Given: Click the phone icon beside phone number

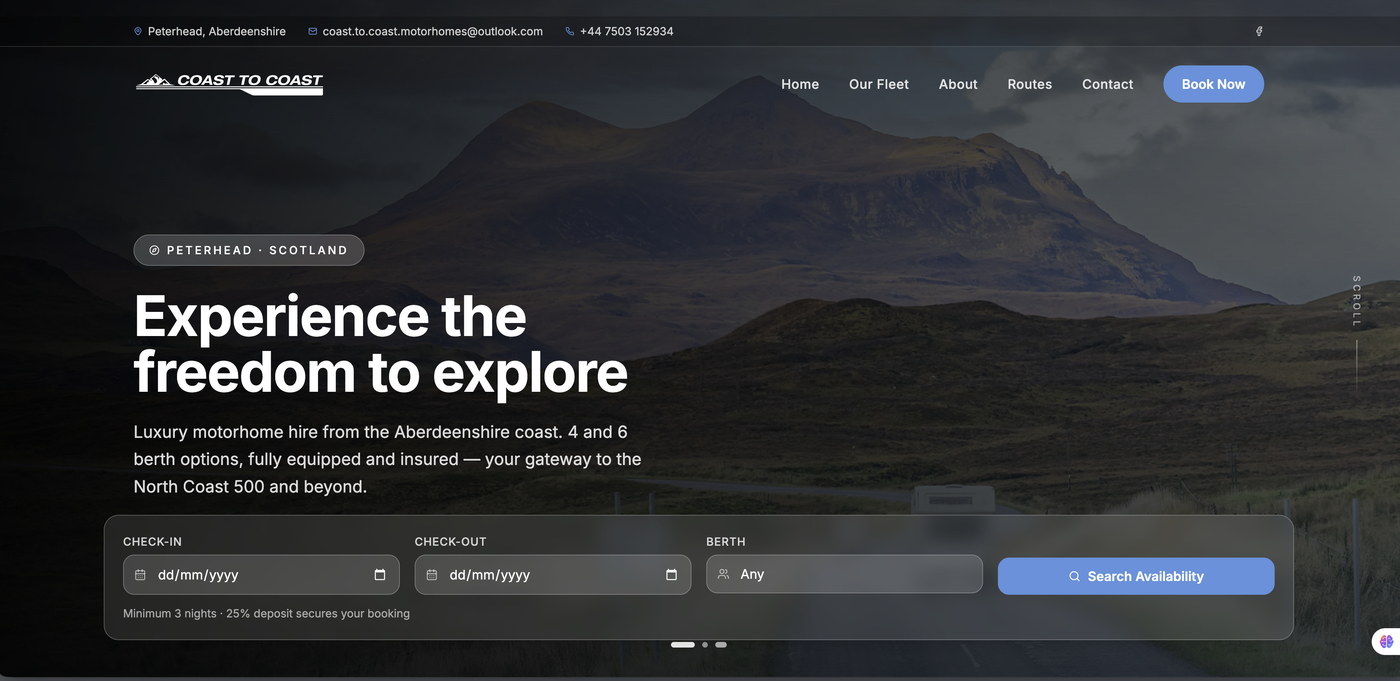Looking at the screenshot, I should point(570,32).
